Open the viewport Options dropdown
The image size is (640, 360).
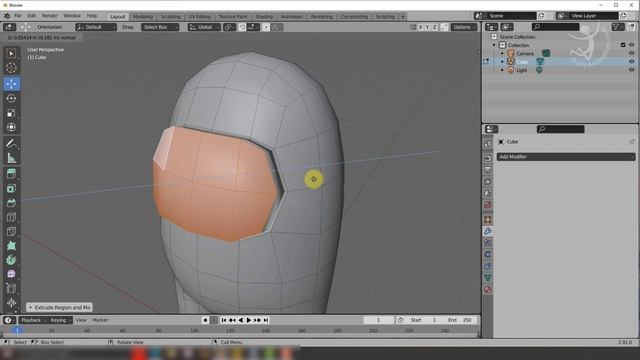coord(464,27)
